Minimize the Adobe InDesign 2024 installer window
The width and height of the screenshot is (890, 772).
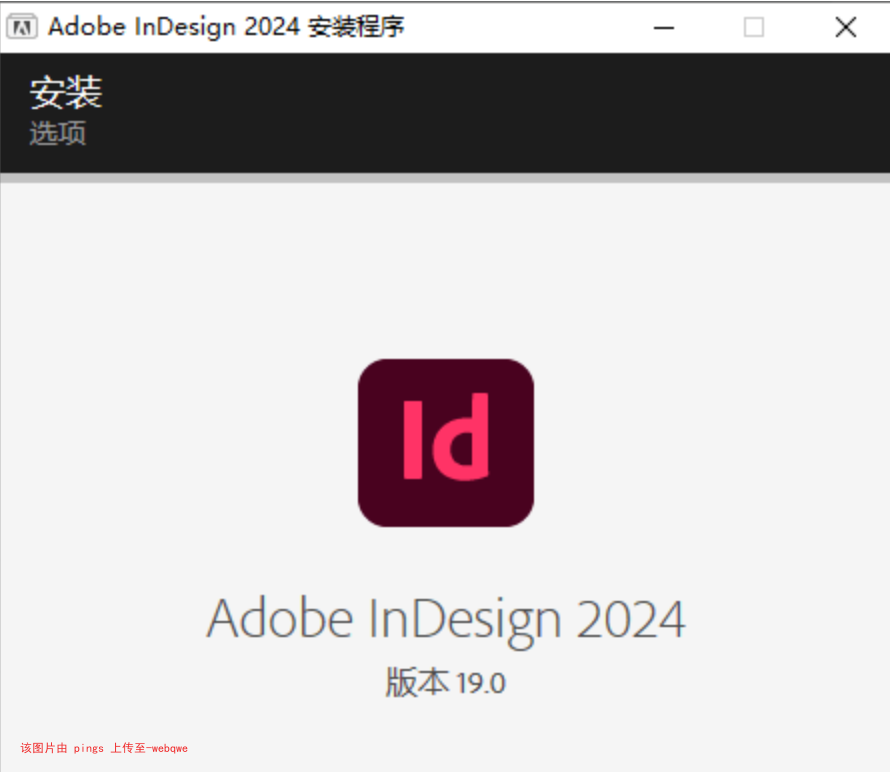[664, 27]
